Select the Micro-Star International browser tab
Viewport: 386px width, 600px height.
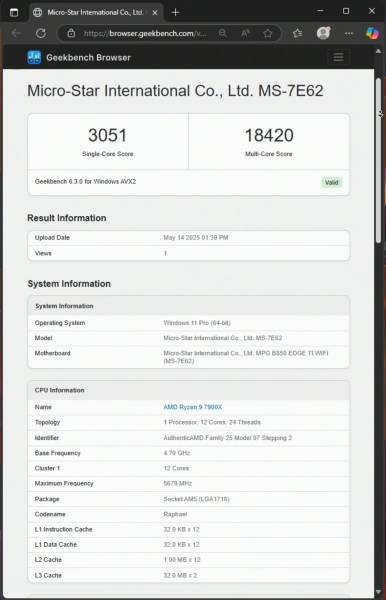click(x=96, y=12)
